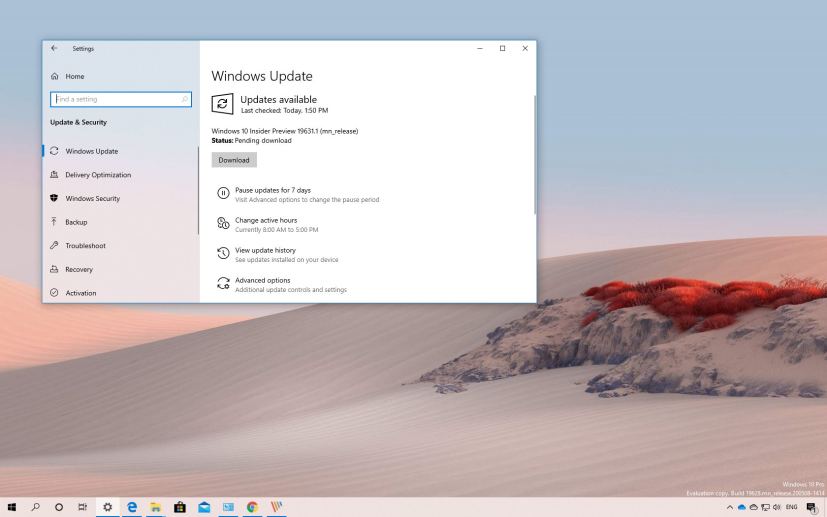Screen dimensions: 827x517
Task: Open Microsoft Store from the taskbar
Action: pyautogui.click(x=180, y=507)
